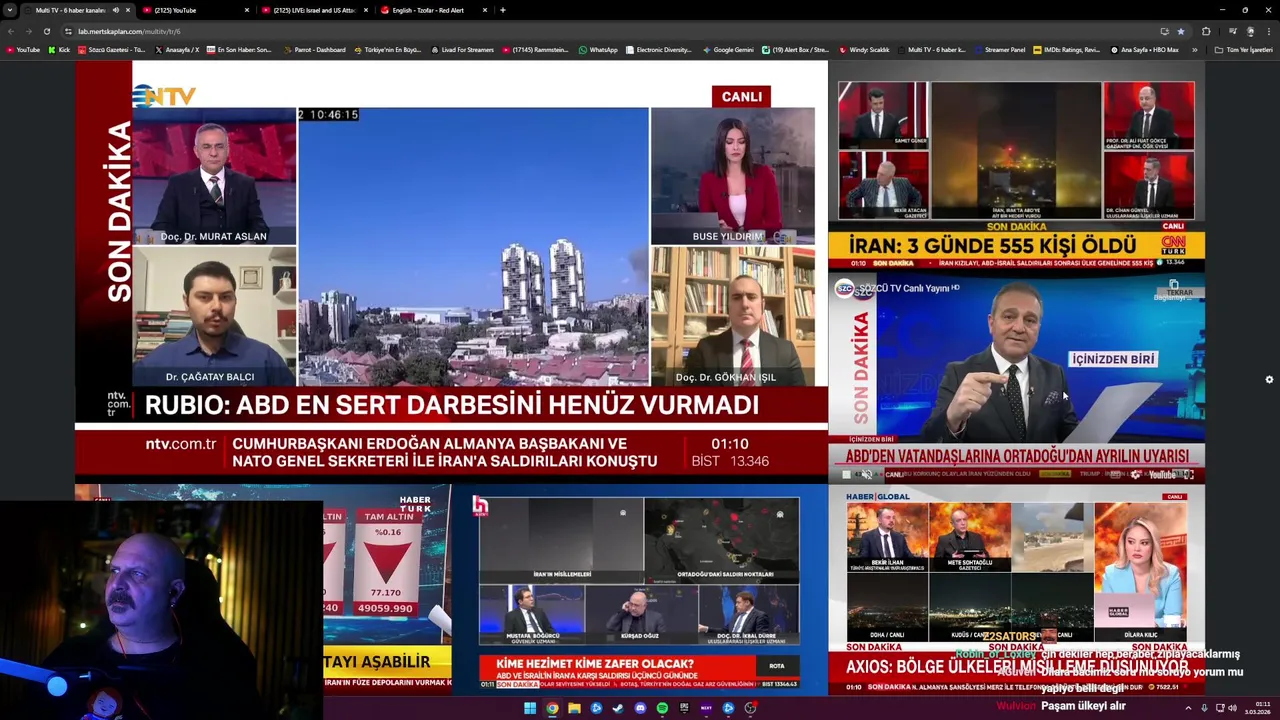Unmute the Sözcü TV player volume icon

pos(867,475)
